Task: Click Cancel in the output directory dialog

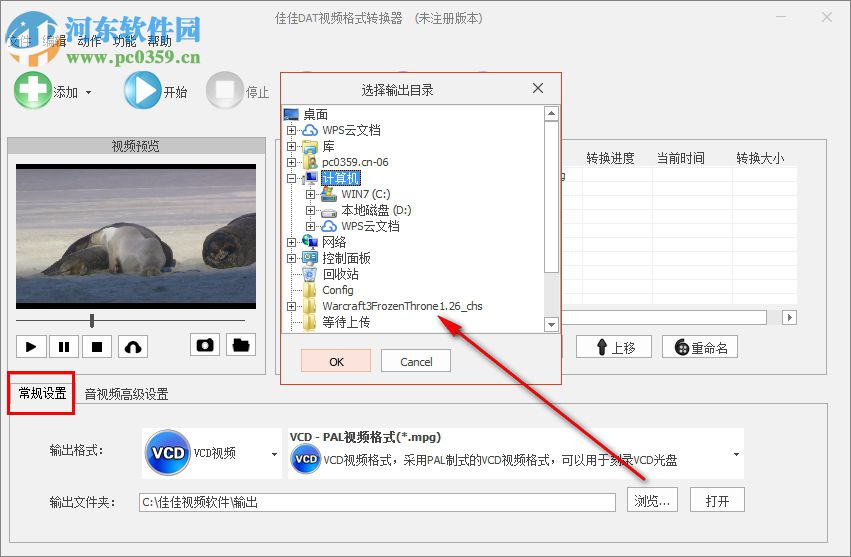Action: pos(416,362)
